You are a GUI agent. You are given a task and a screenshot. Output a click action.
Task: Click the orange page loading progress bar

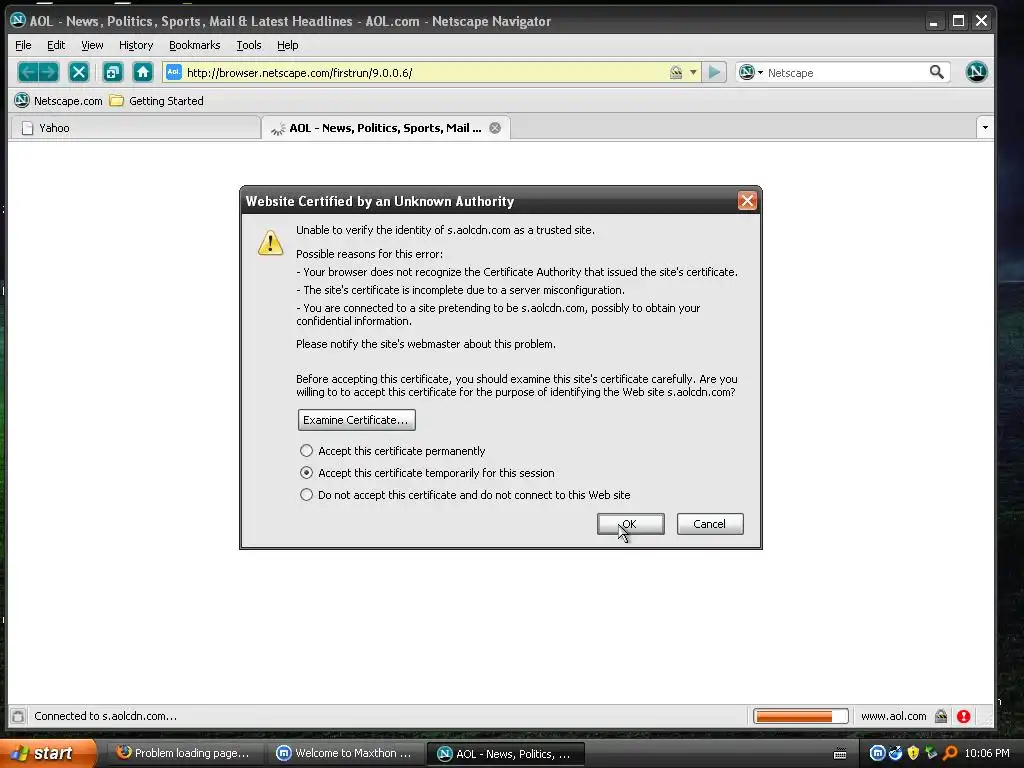(x=801, y=716)
